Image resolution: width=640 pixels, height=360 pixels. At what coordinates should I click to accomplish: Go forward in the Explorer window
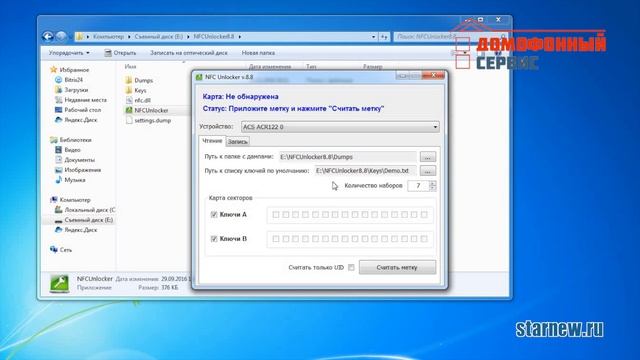tap(61, 37)
